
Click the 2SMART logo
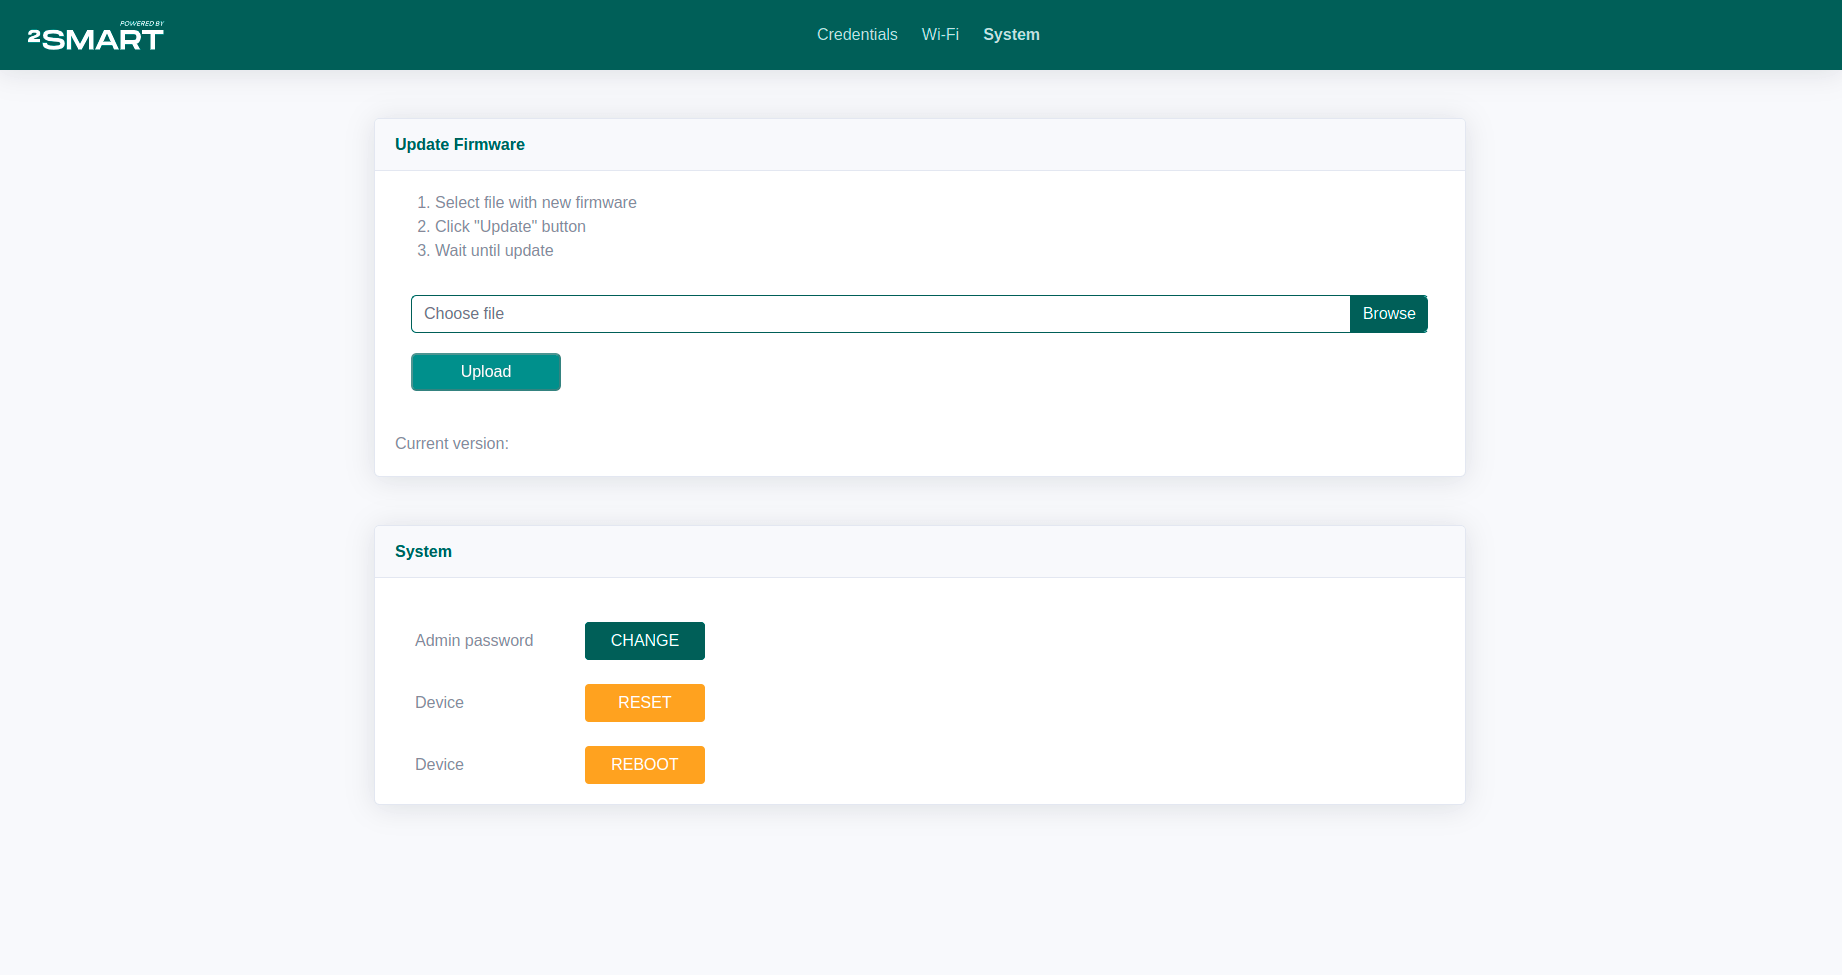96,36
